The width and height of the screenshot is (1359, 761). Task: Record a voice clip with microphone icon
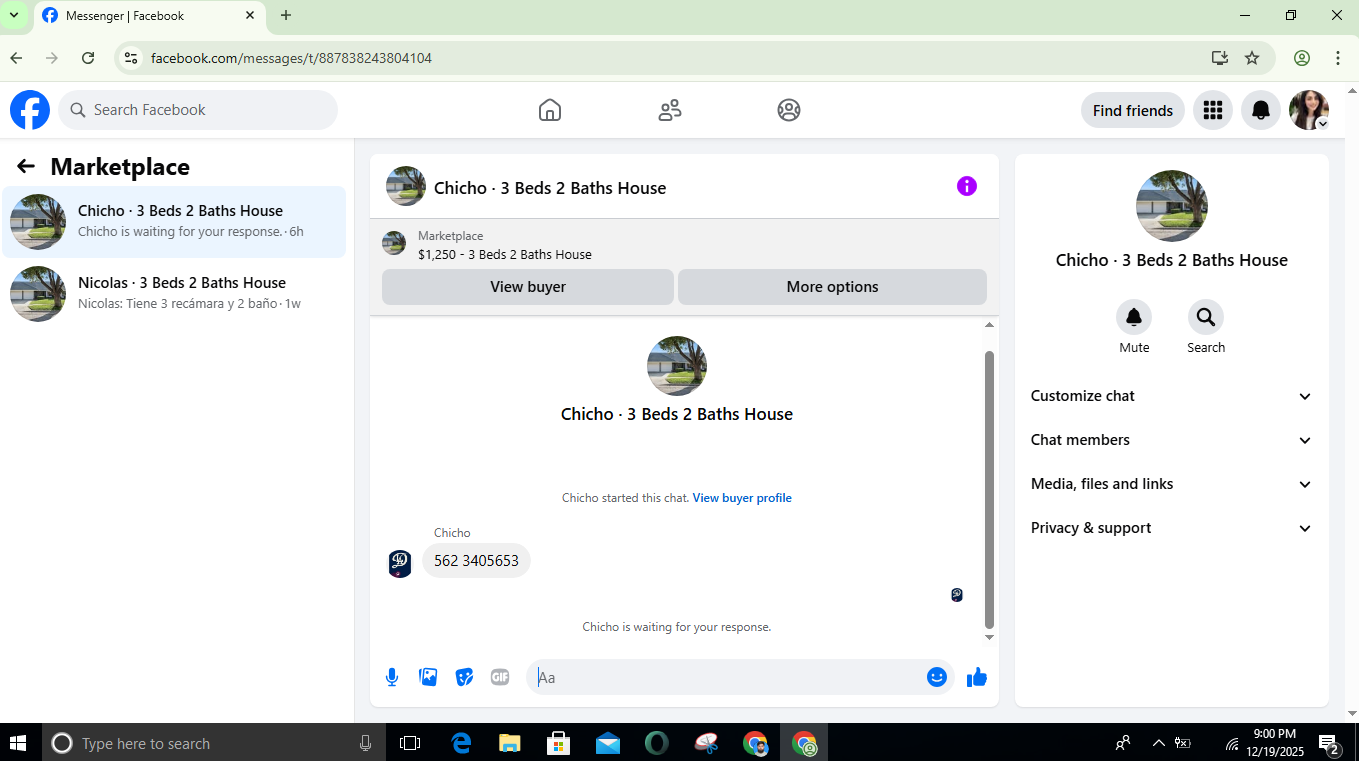pyautogui.click(x=392, y=677)
